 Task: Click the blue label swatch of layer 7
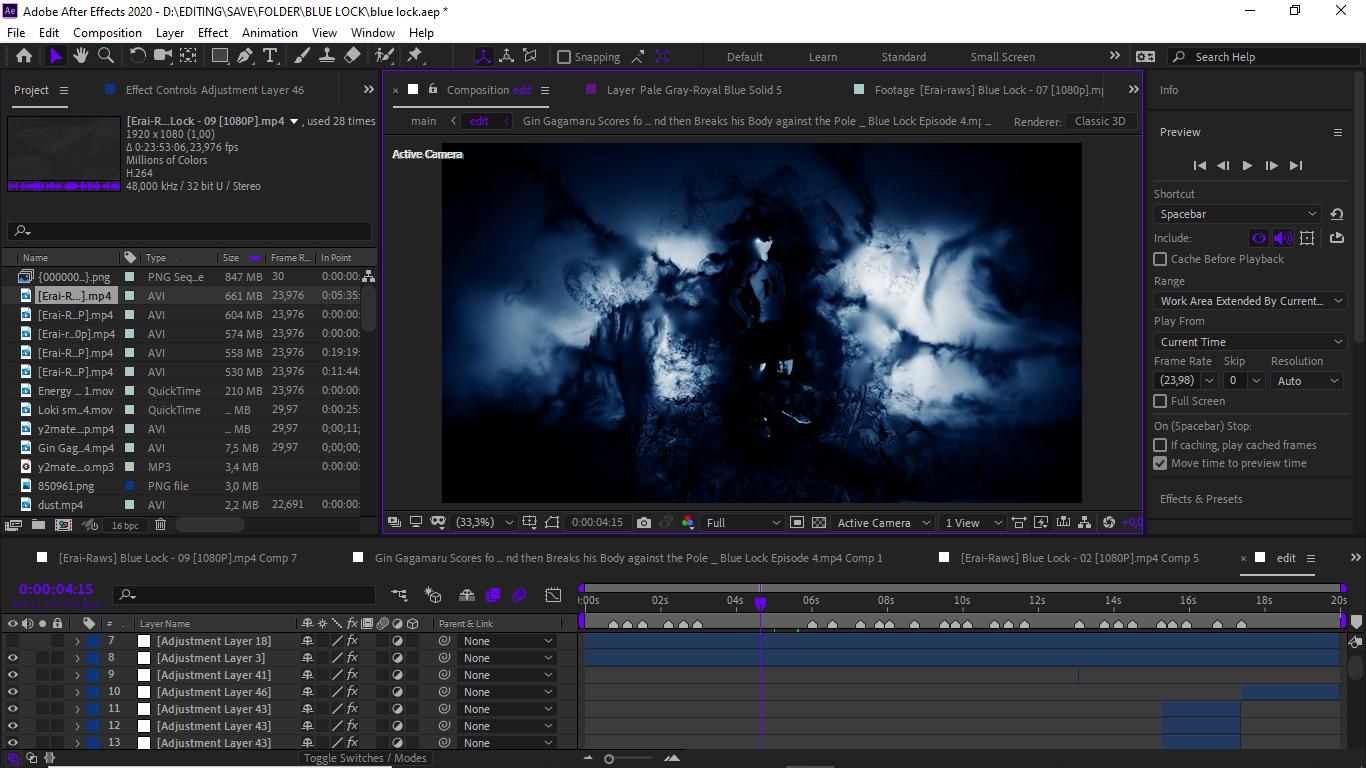[94, 641]
